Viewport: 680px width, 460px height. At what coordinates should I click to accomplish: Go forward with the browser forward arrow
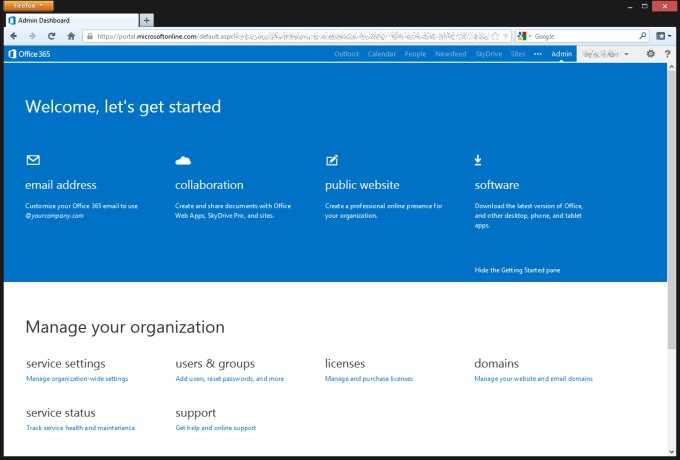(x=32, y=36)
